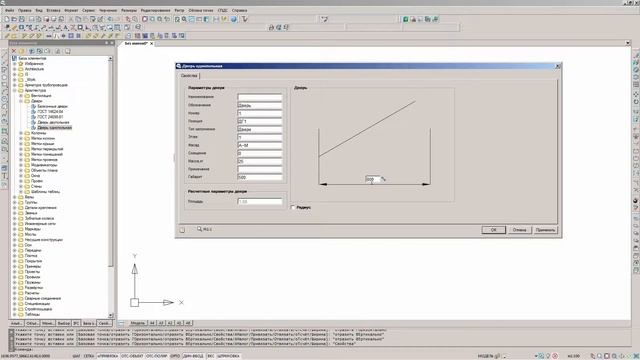Select the Свойства tab in the dialog
This screenshot has width=640, height=360.
(189, 76)
